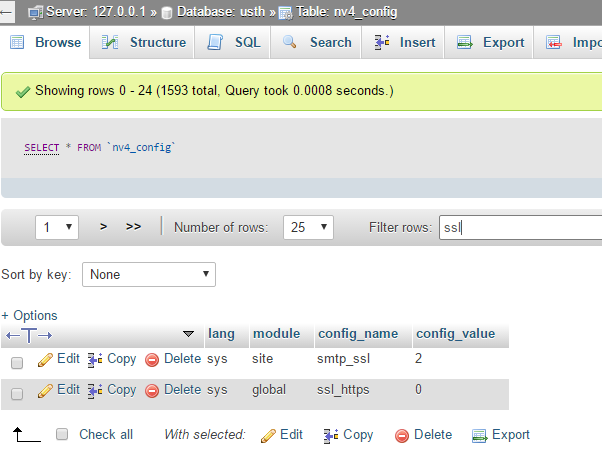The width and height of the screenshot is (602, 465).
Task: Jump to the last page with >>
Action: pos(133,227)
